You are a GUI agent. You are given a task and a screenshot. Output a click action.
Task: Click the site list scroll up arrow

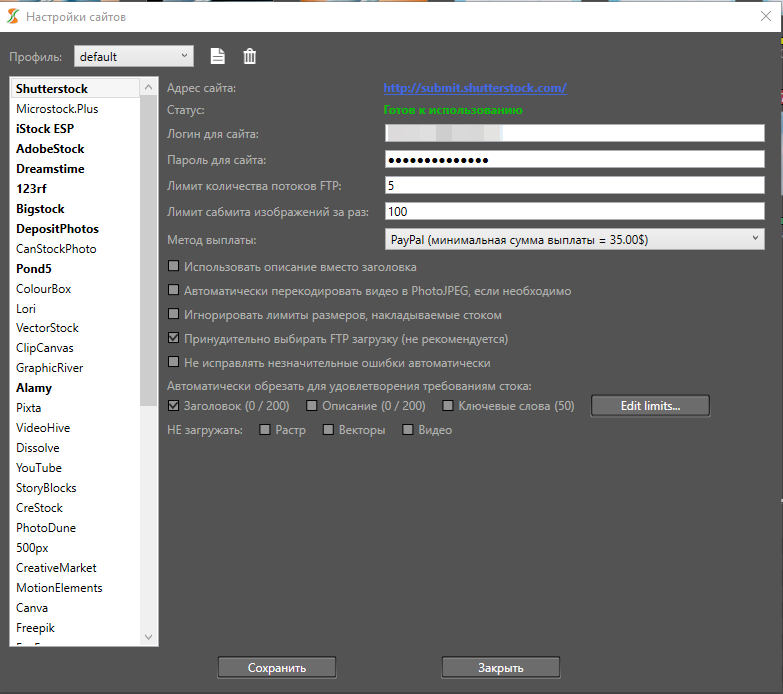[x=148, y=87]
